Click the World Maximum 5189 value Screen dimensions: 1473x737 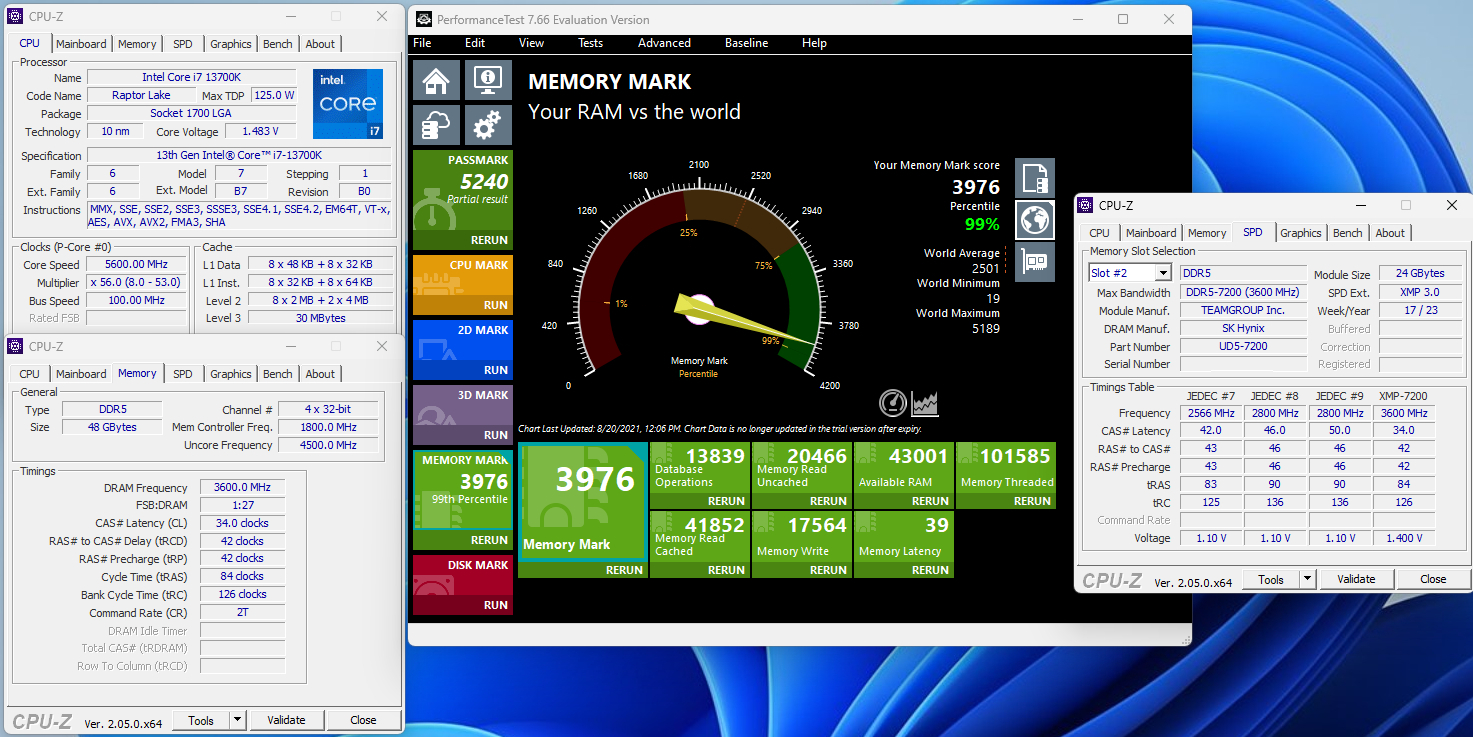coord(986,328)
